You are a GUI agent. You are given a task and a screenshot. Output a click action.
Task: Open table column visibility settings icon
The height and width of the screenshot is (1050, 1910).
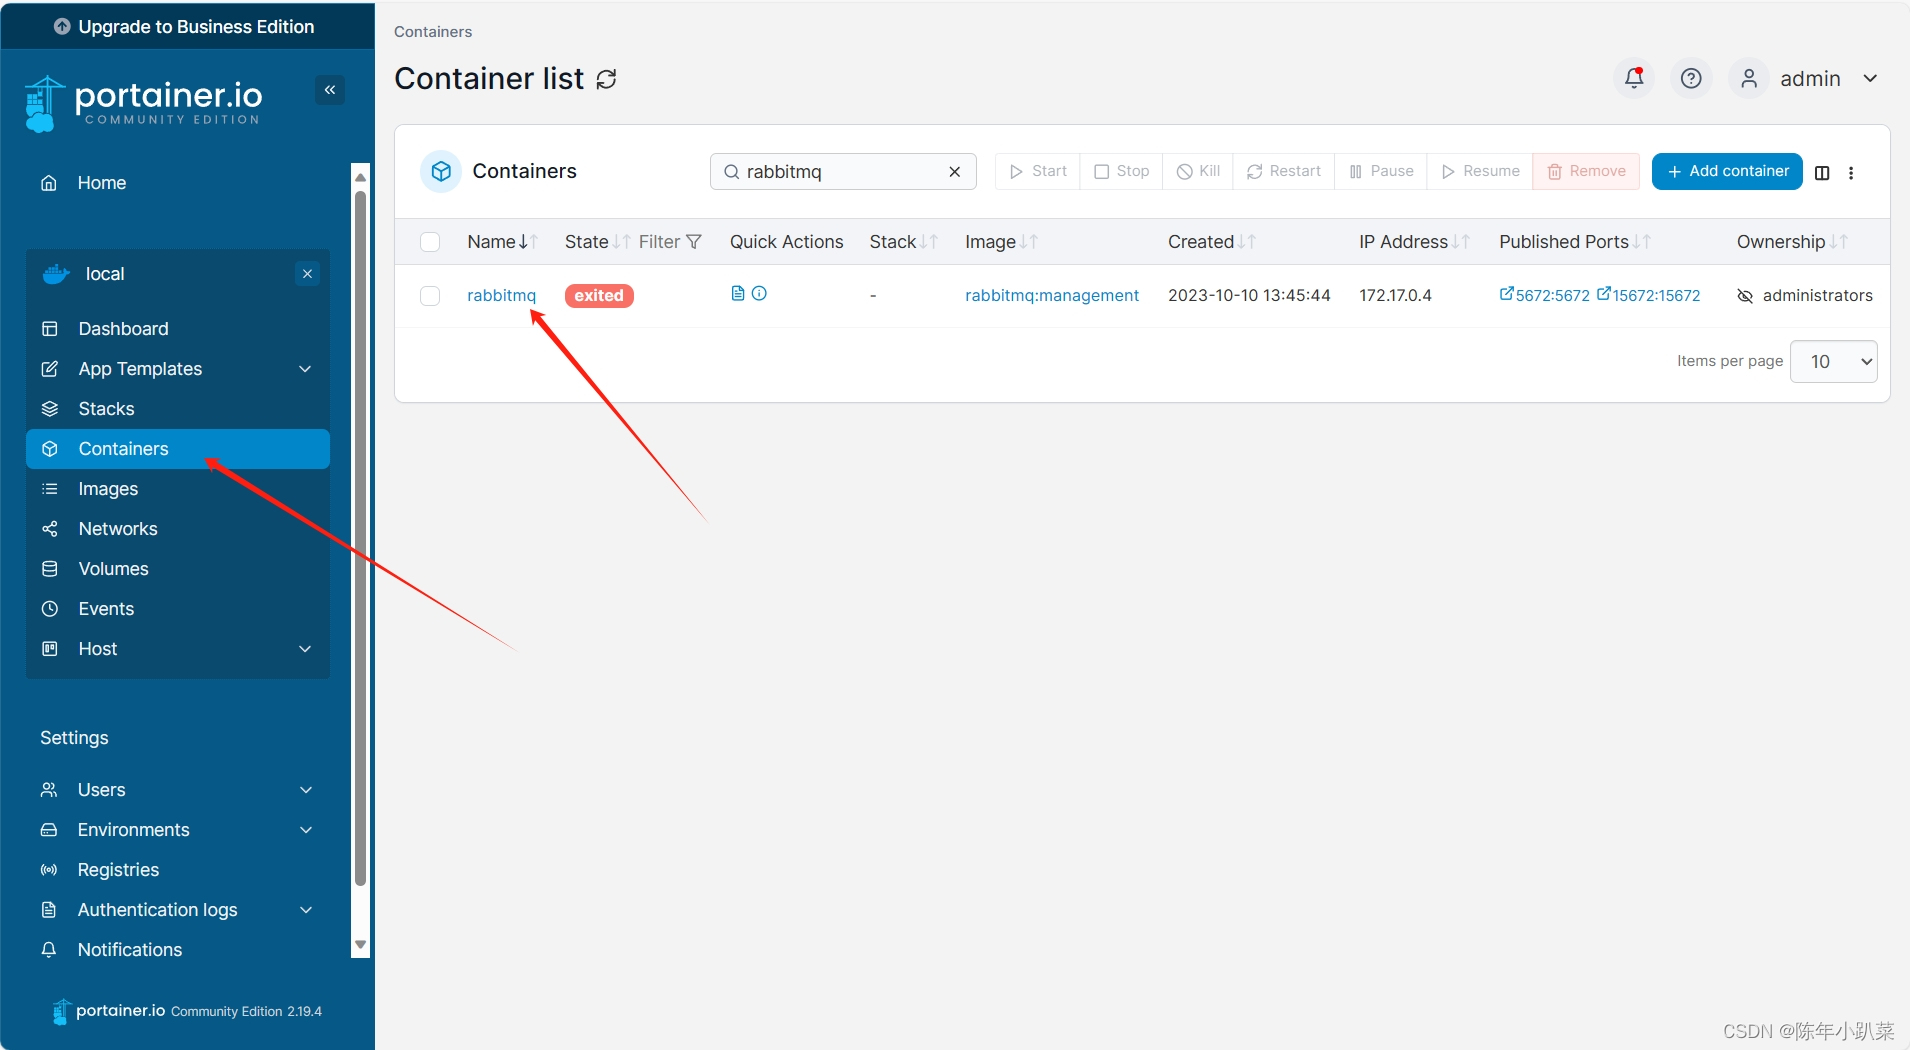1822,173
